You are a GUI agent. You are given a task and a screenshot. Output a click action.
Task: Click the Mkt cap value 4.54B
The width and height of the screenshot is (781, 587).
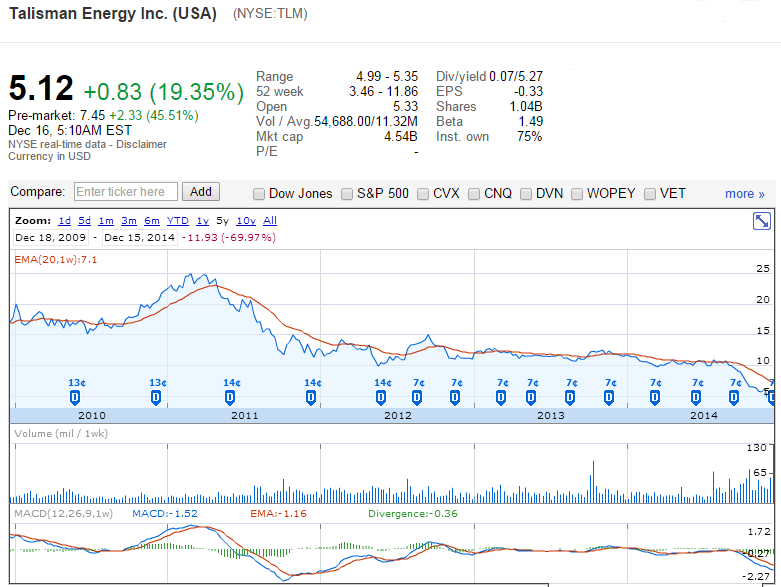pyautogui.click(x=400, y=136)
